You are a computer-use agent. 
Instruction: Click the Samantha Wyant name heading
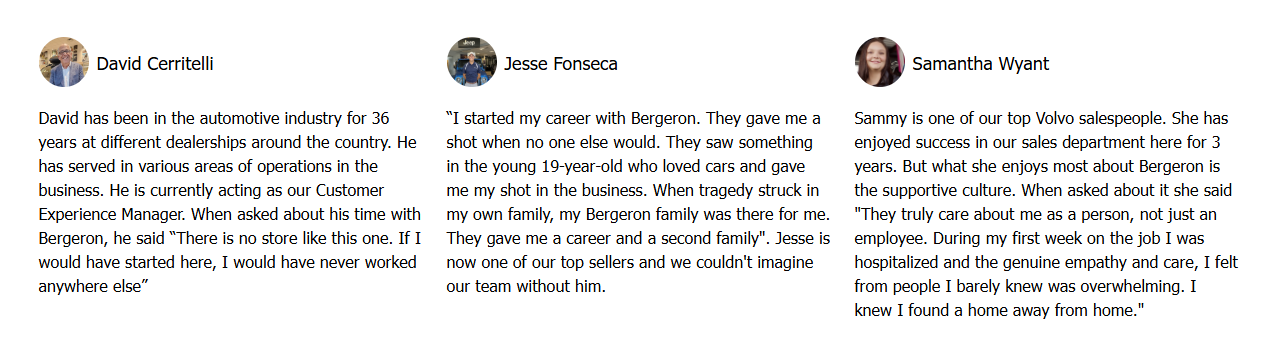click(981, 64)
